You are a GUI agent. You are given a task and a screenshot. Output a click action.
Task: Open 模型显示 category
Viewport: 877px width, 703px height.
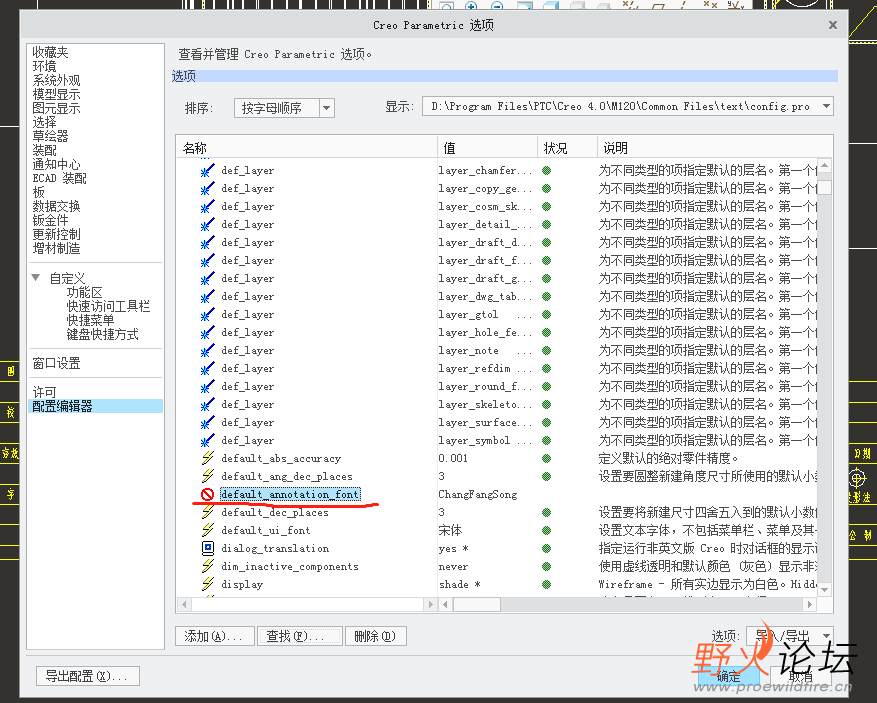[x=56, y=94]
